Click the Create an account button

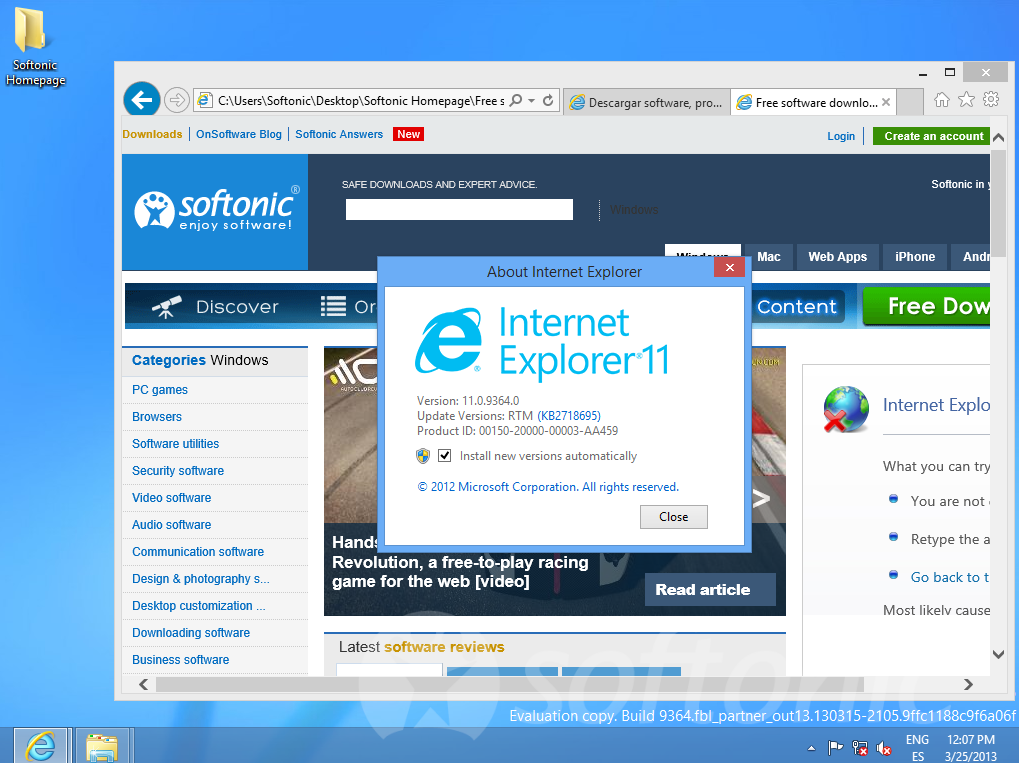pos(933,135)
